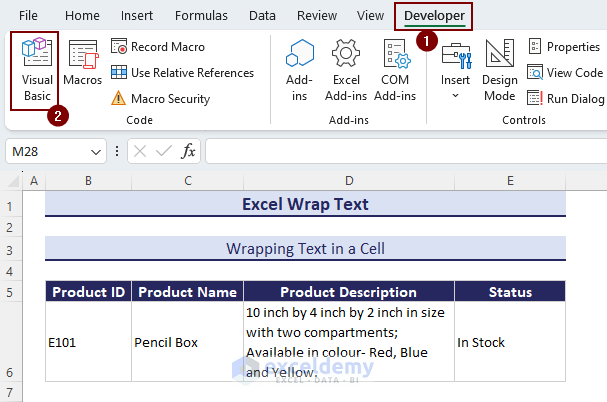The width and height of the screenshot is (607, 402).
Task: Open the Visual Basic editor
Action: click(x=36, y=70)
